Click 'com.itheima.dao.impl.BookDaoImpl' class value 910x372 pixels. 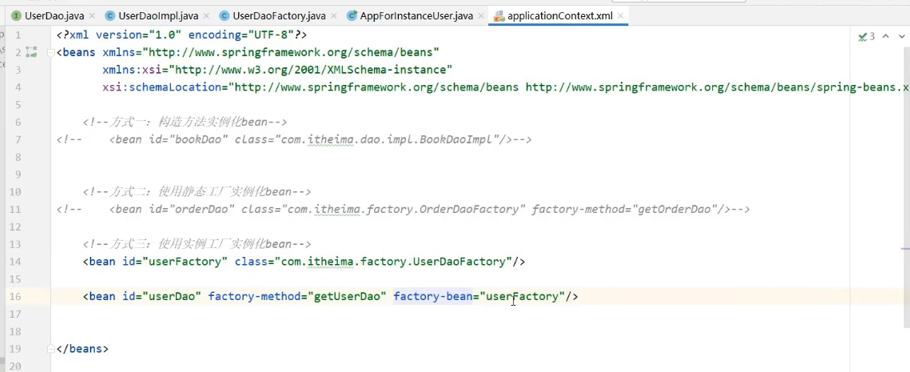pos(387,140)
